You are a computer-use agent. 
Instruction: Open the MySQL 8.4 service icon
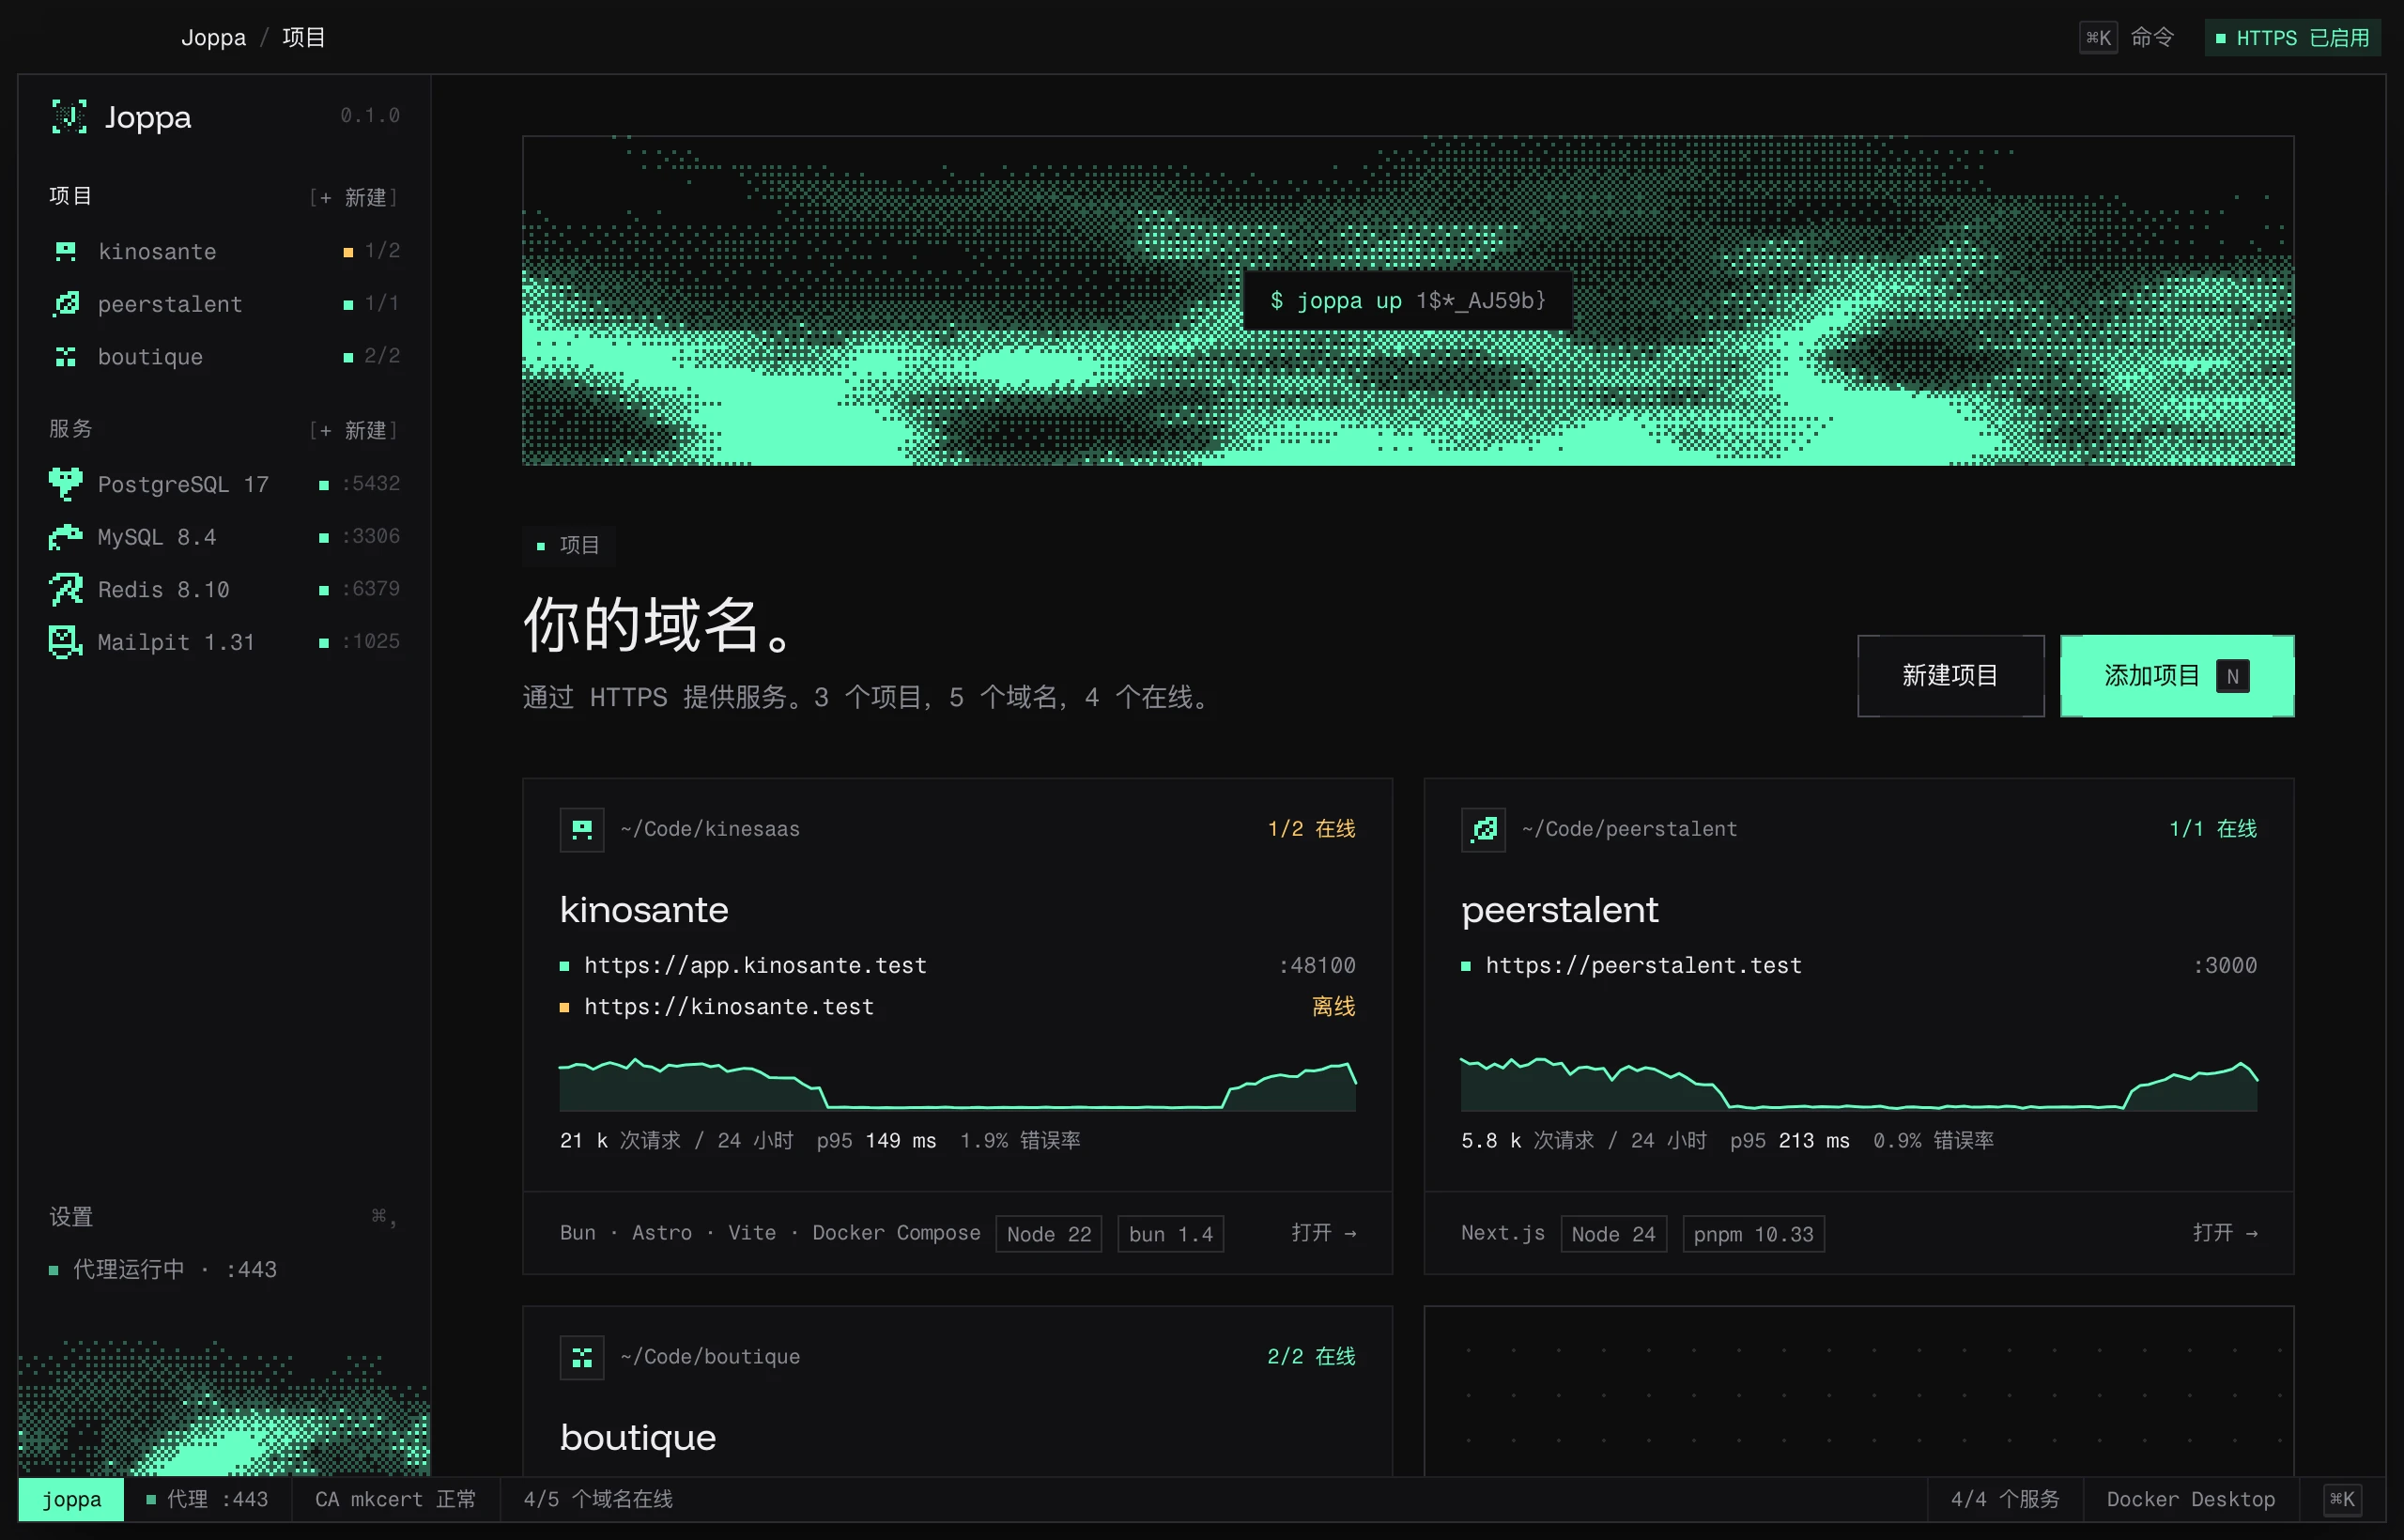[x=66, y=537]
